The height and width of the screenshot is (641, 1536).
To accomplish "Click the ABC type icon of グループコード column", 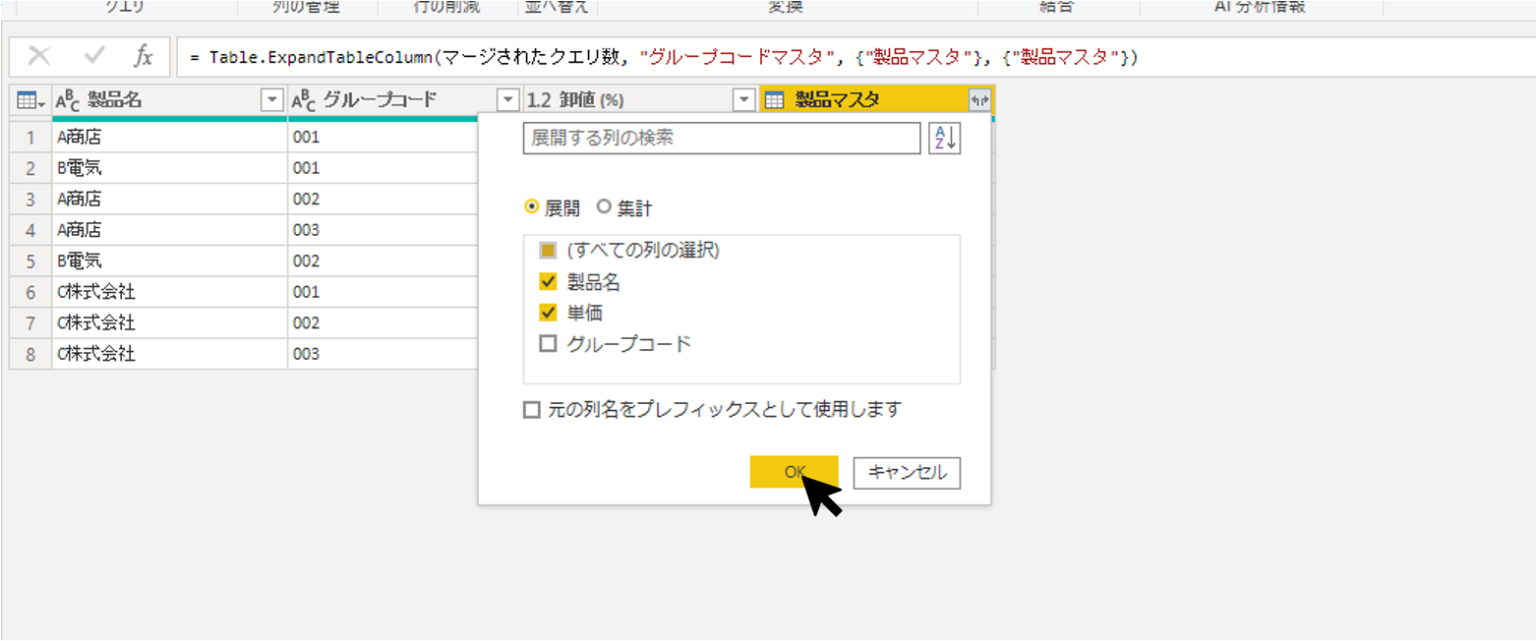I will [304, 100].
